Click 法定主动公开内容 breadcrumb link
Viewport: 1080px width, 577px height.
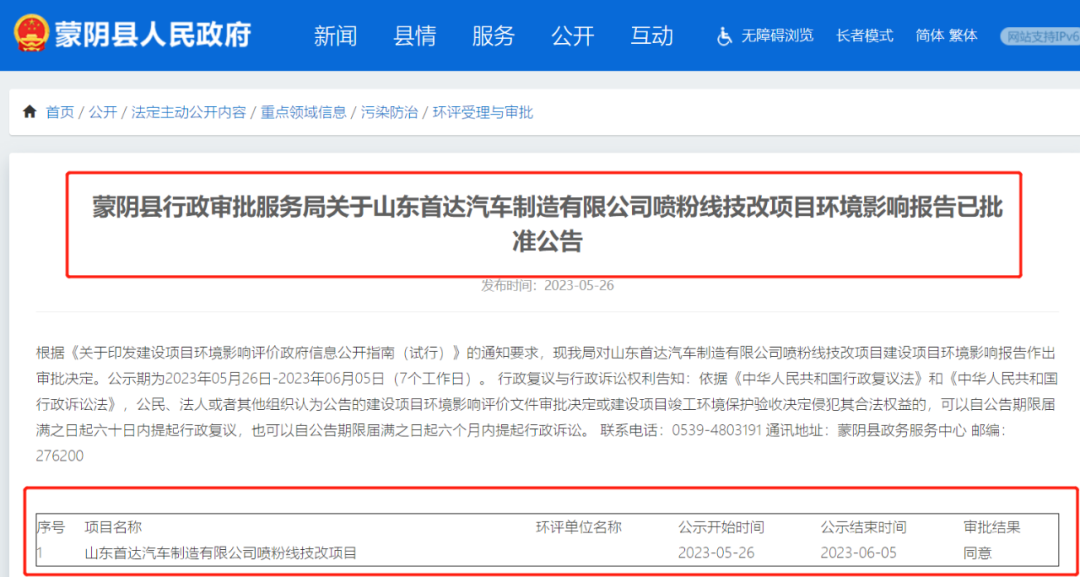click(188, 112)
